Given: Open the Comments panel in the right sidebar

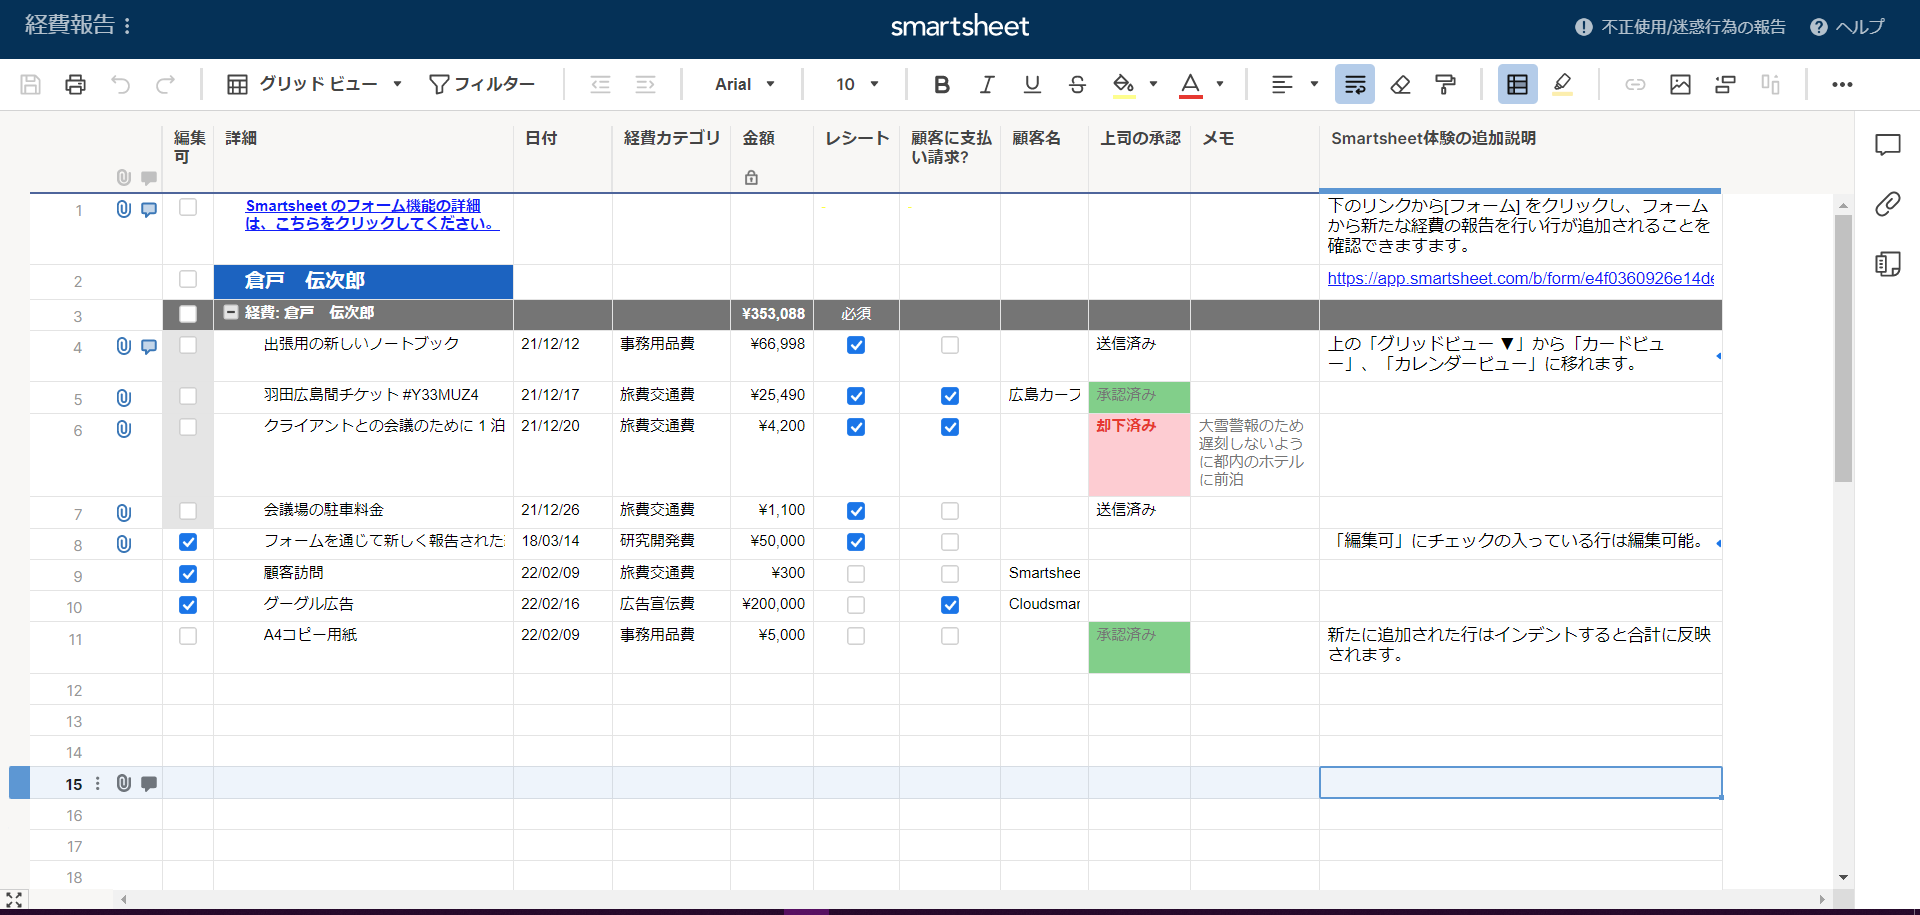Looking at the screenshot, I should click(1888, 145).
